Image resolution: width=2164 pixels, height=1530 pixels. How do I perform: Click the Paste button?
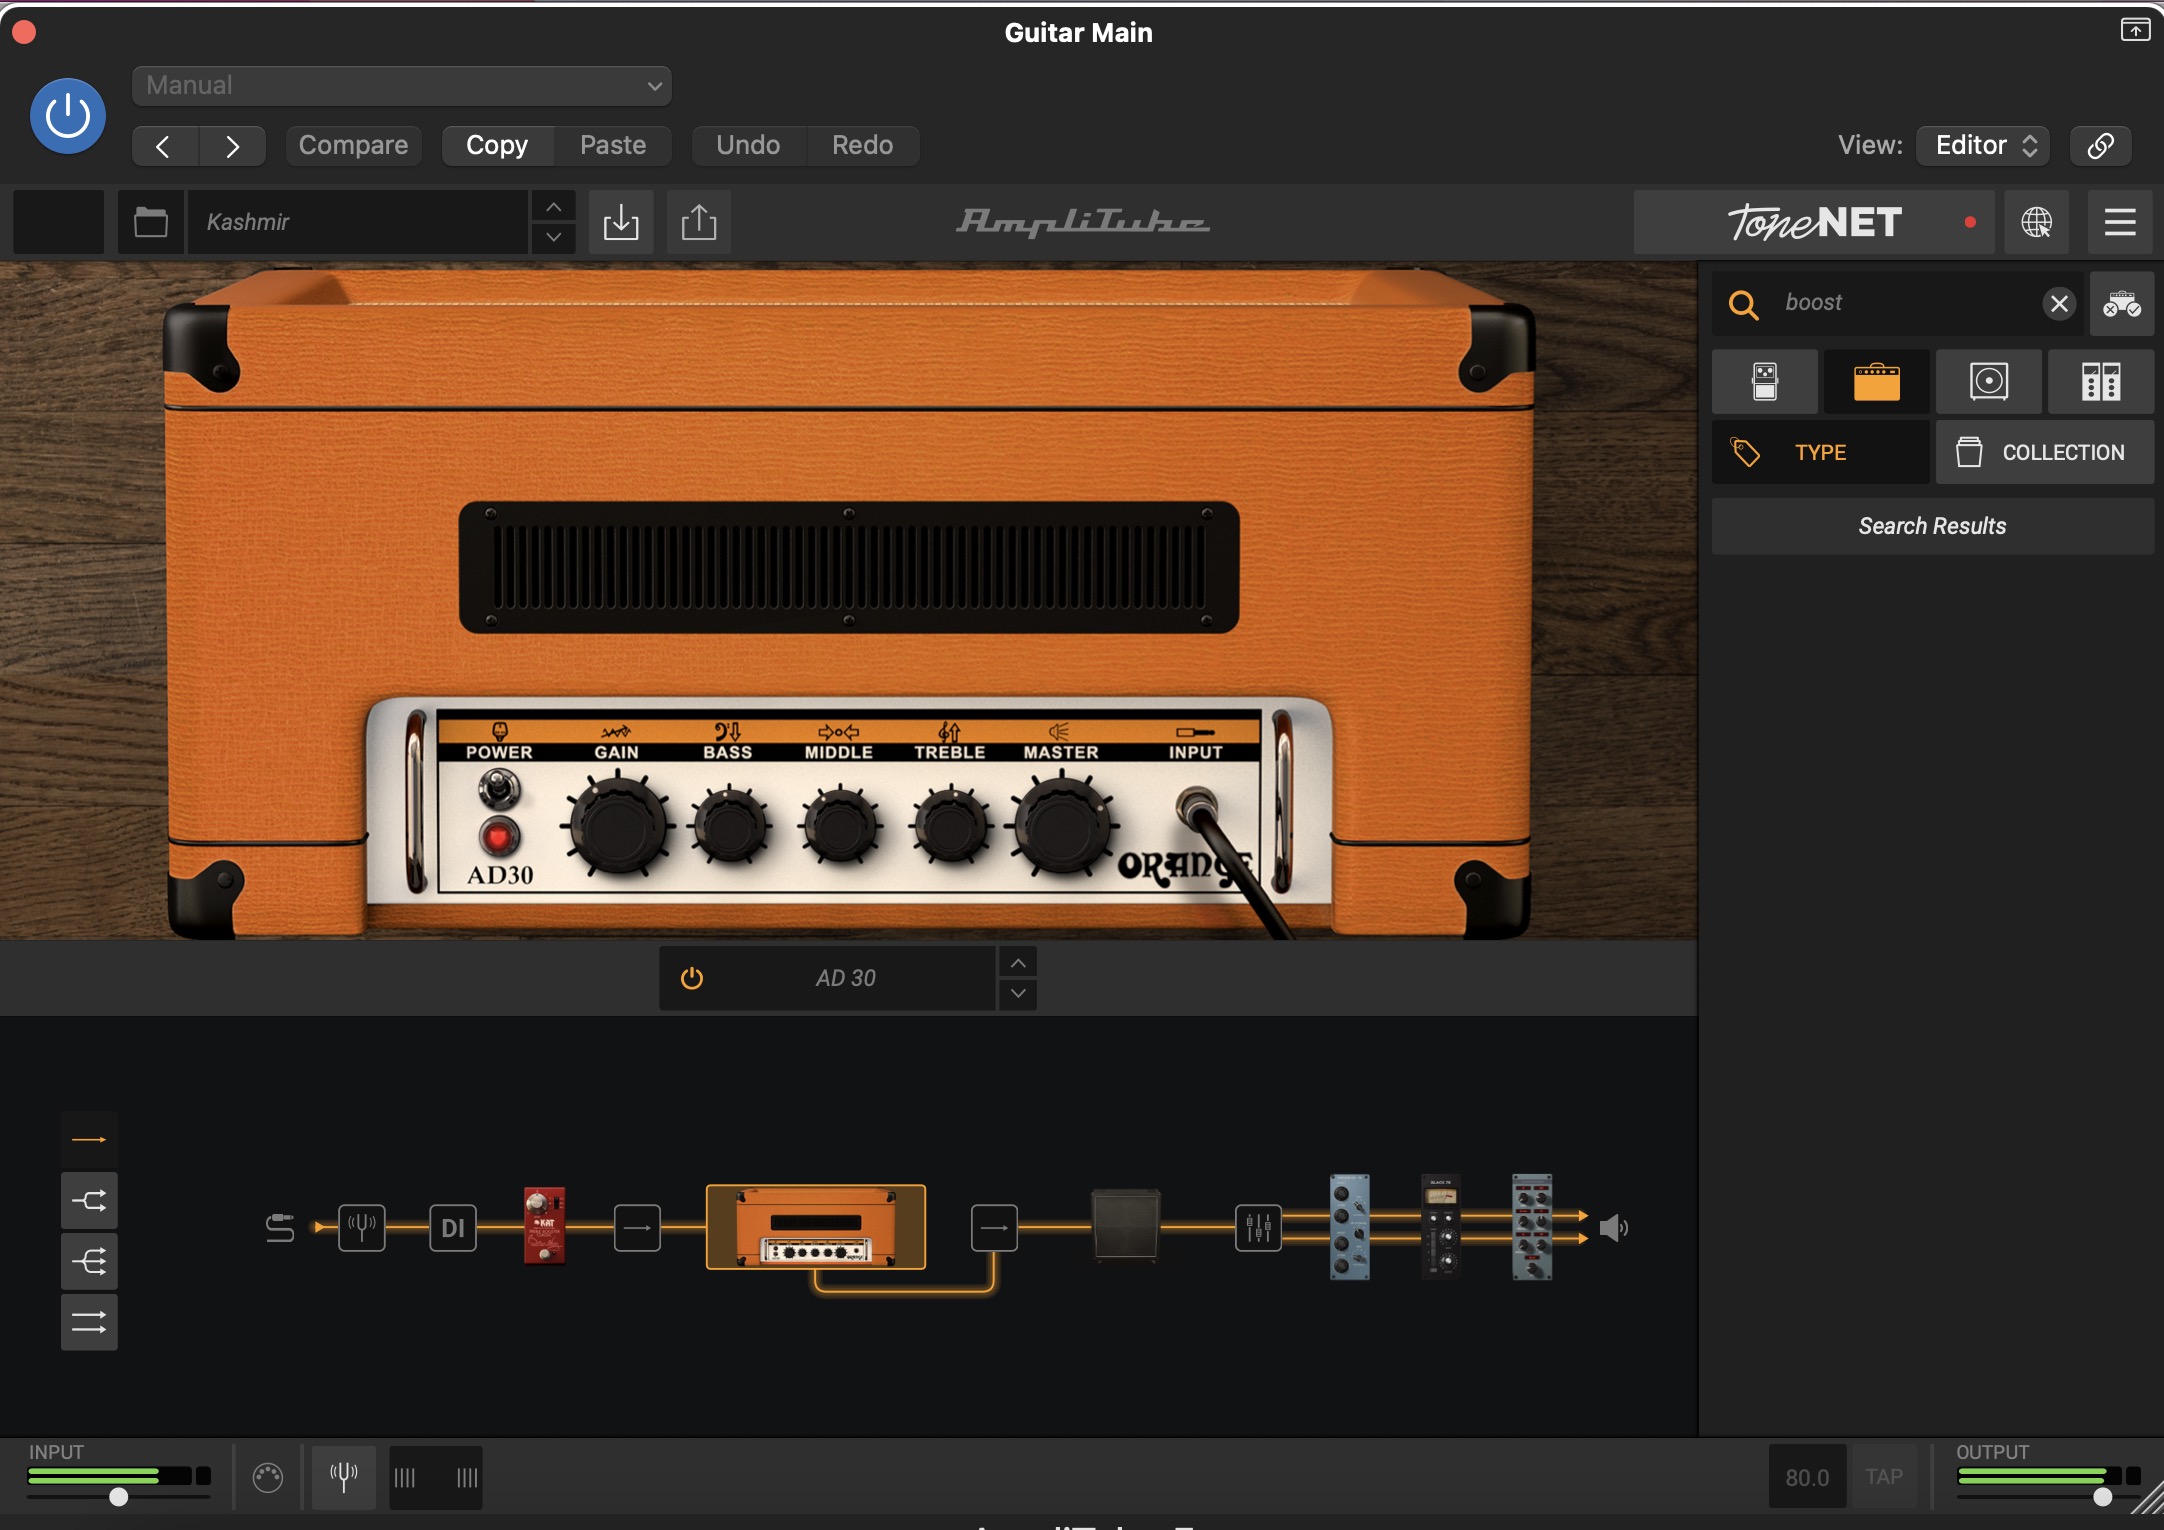point(613,146)
